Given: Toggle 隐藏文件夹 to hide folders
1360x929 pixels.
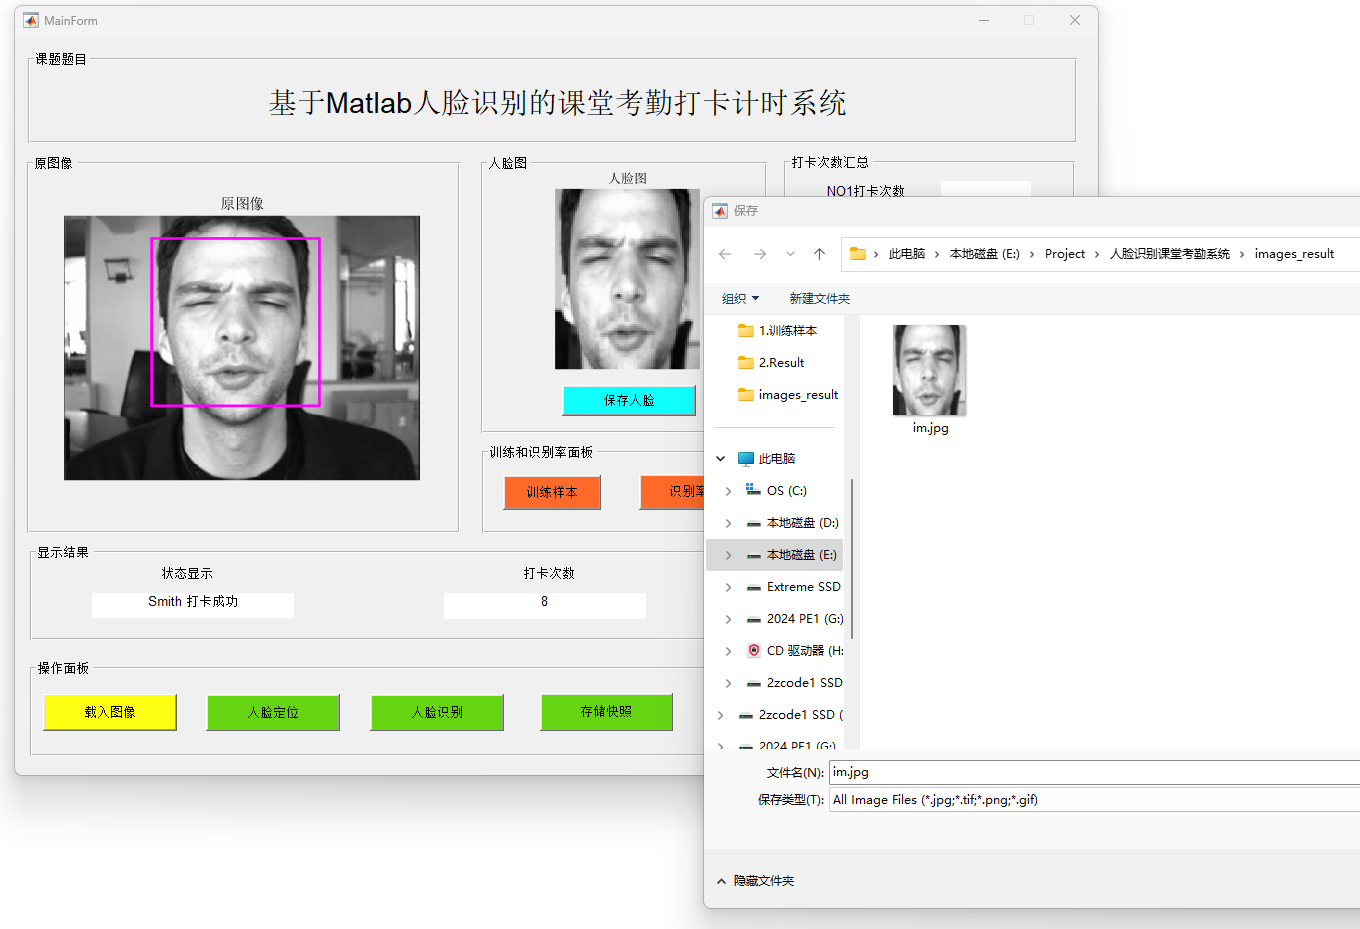Looking at the screenshot, I should tap(756, 881).
